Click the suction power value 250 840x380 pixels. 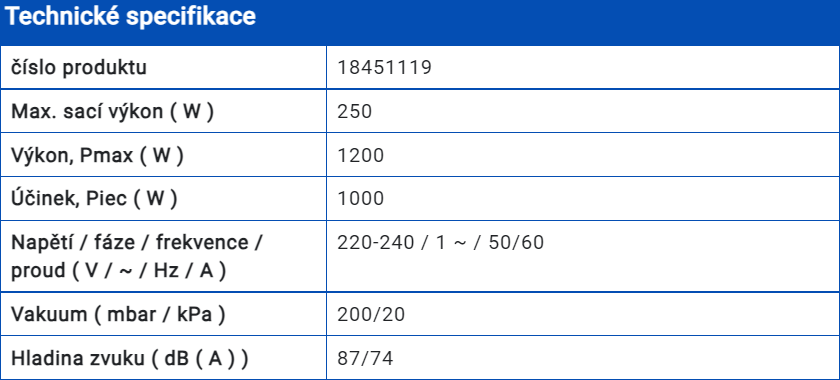(x=355, y=111)
